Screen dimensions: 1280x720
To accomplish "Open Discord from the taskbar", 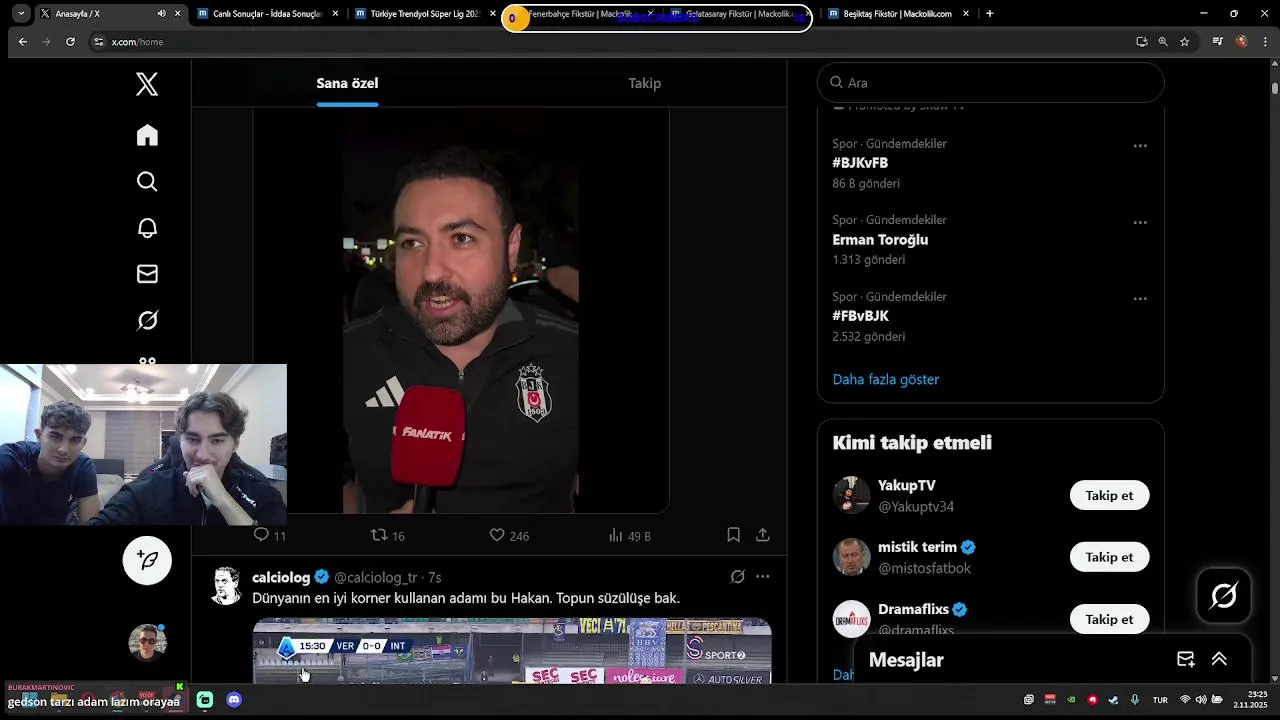I will point(234,700).
